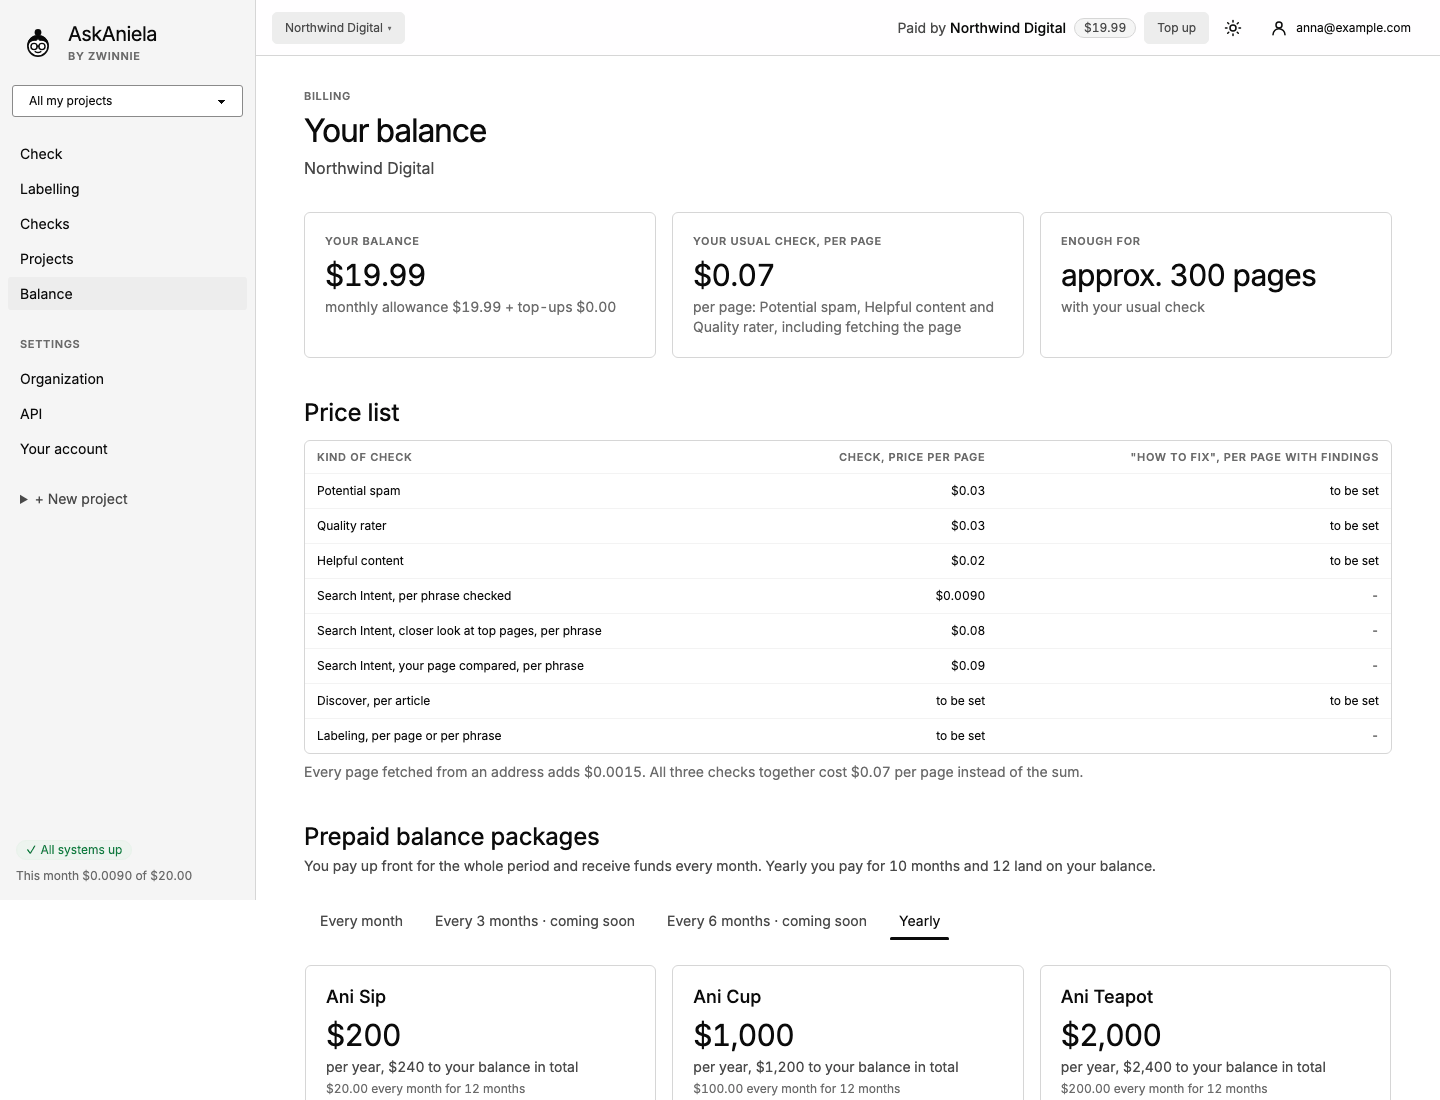This screenshot has width=1440, height=1100.
Task: Click approx. 300 pages text
Action: tap(1188, 275)
